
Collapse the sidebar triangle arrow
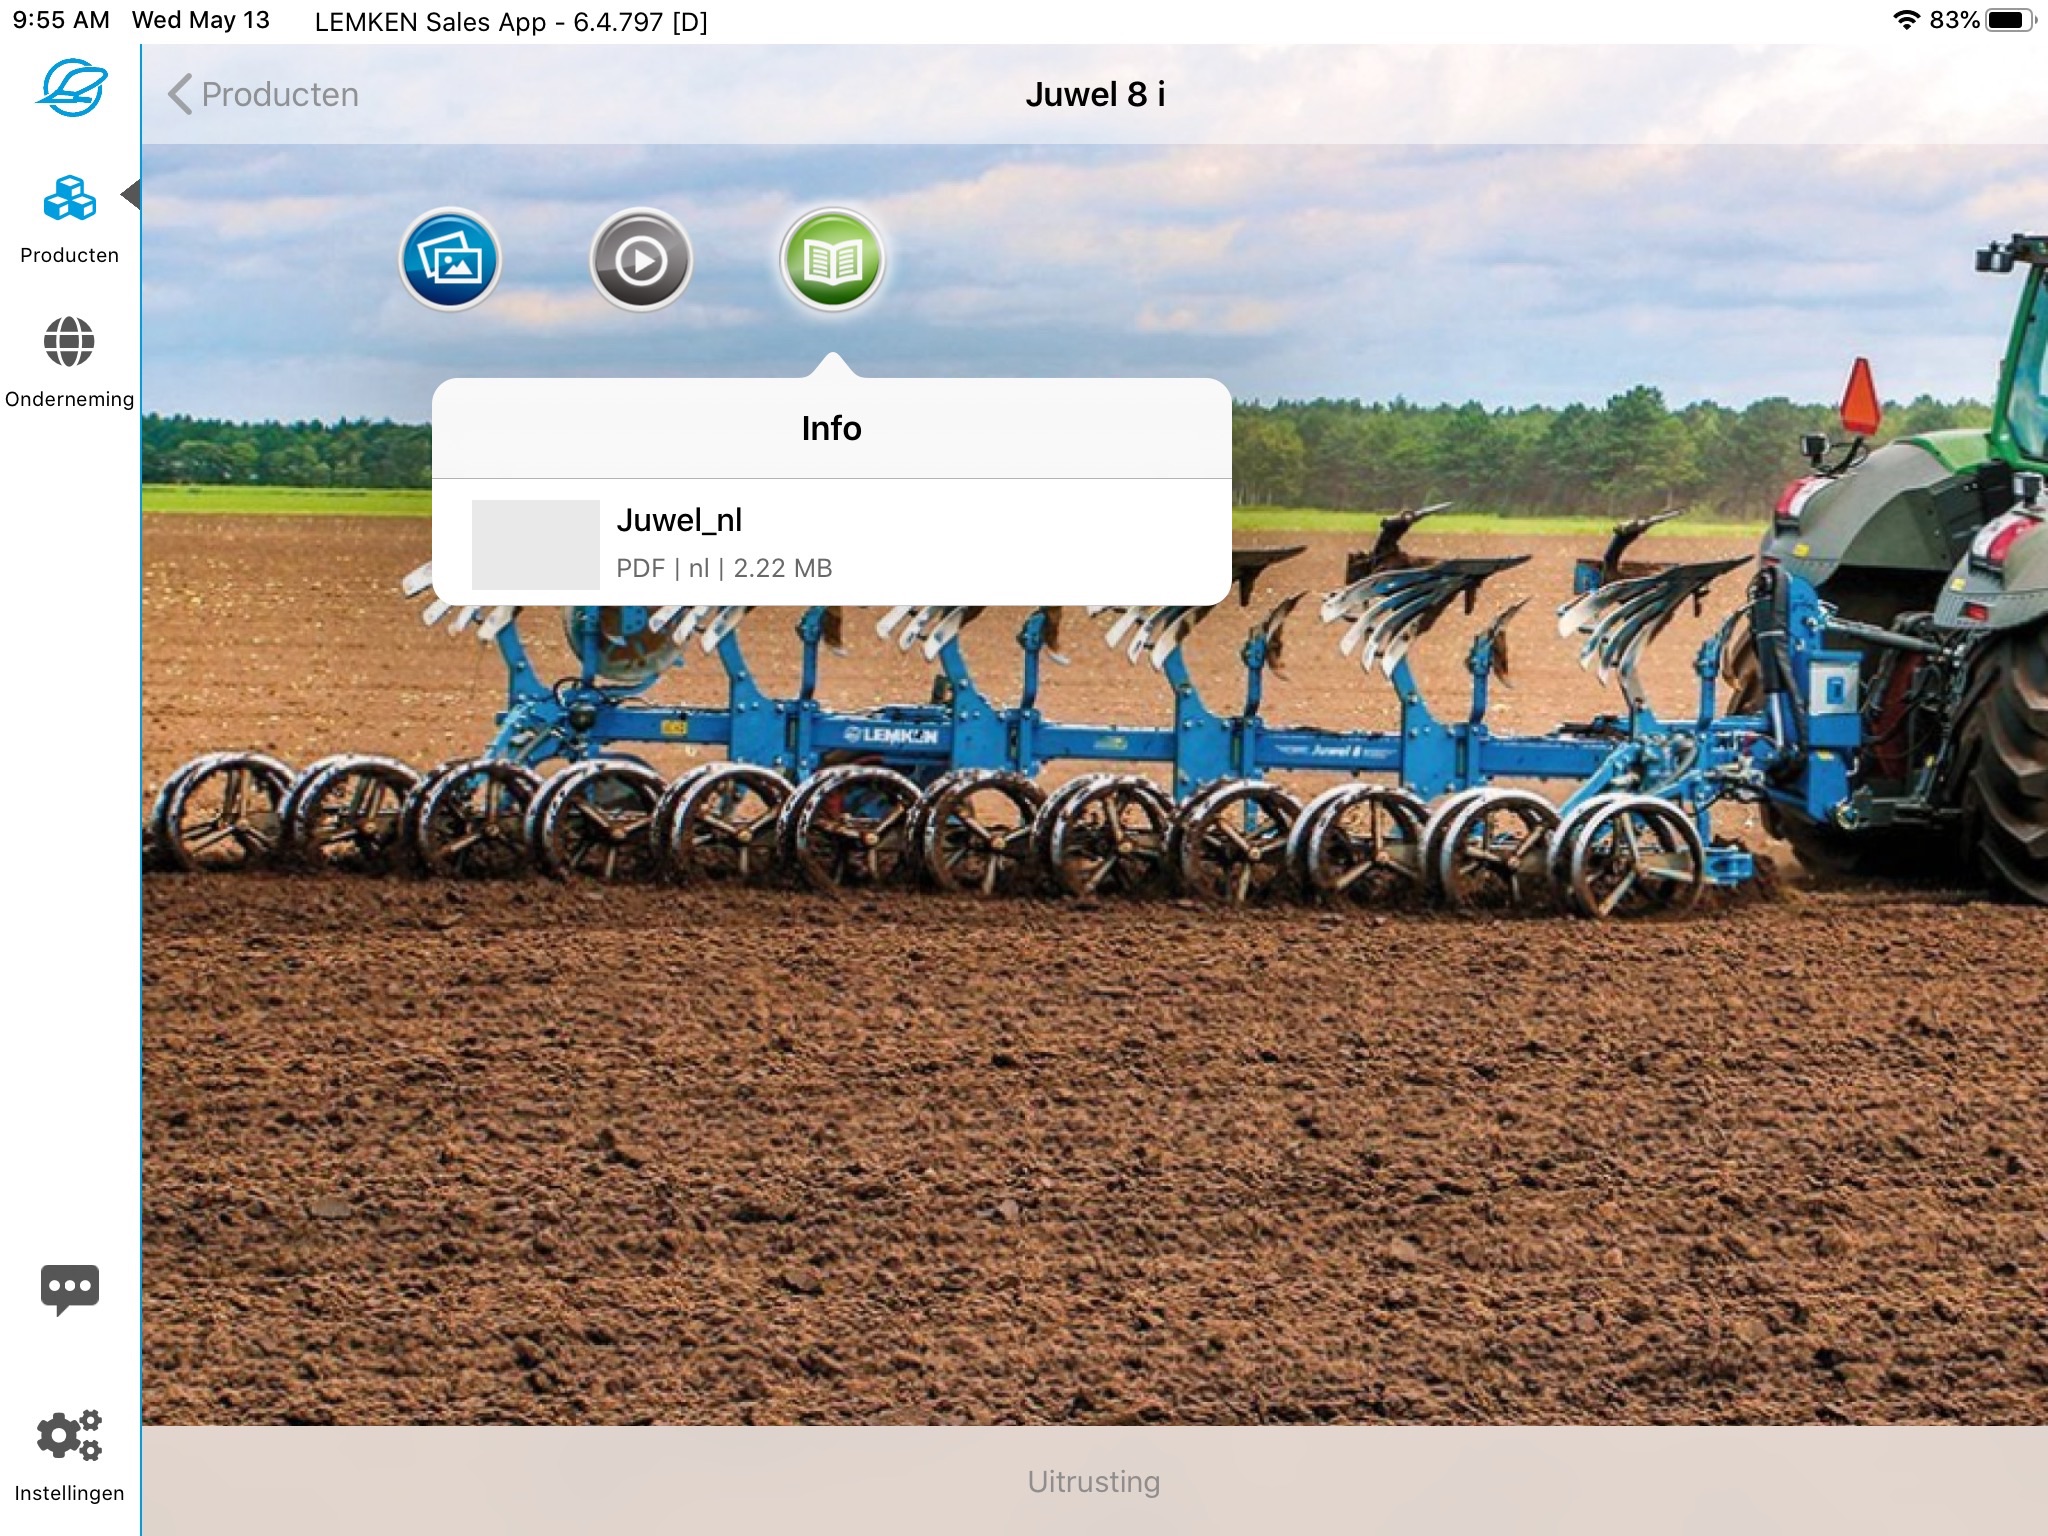pos(130,194)
